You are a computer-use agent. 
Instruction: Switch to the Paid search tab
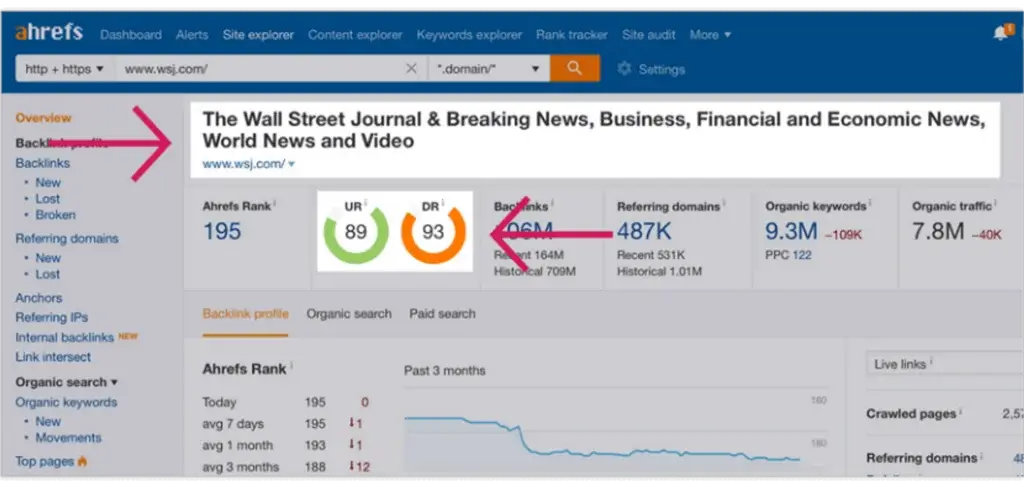tap(442, 313)
